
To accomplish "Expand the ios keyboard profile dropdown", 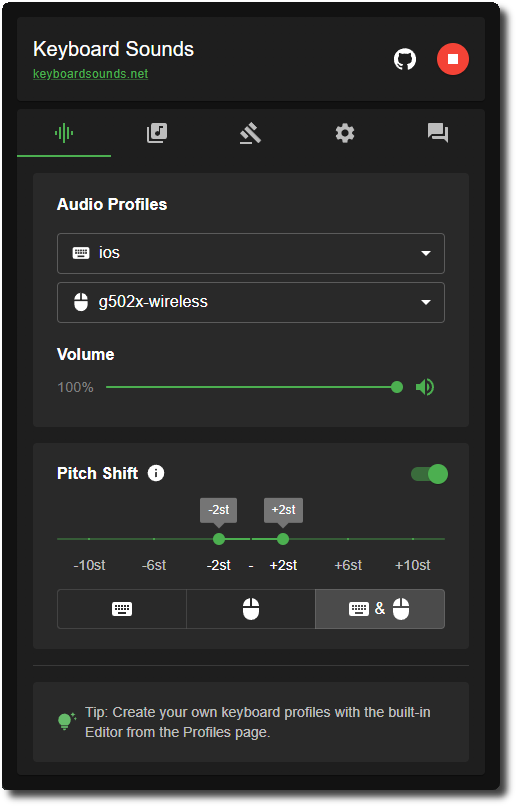I will coord(251,253).
